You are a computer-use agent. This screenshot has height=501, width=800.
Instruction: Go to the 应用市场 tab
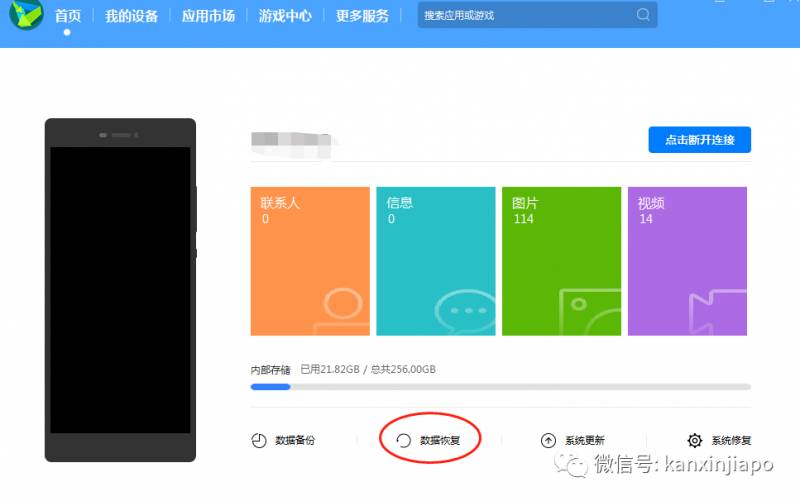209,16
